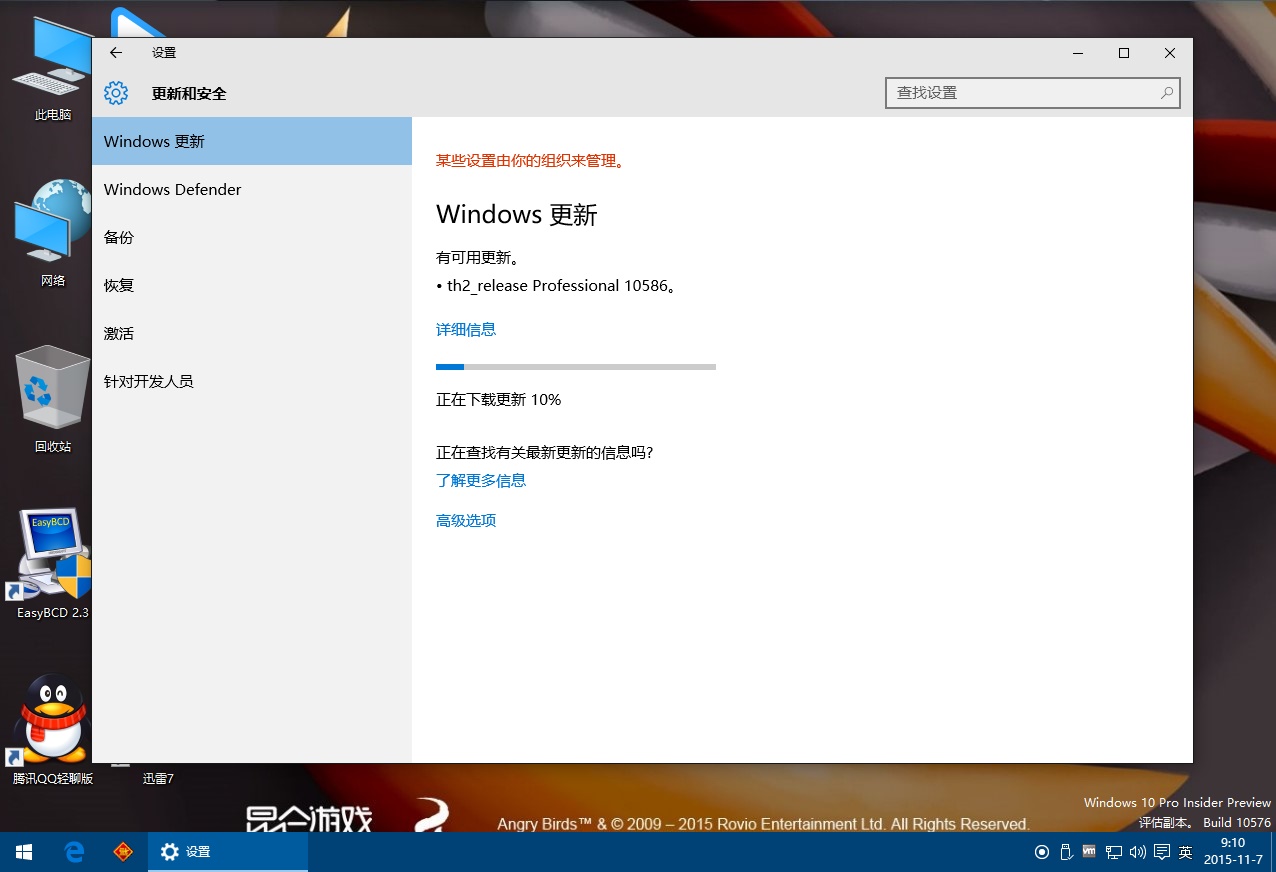Go back with the Settings arrow
Viewport: 1276px width, 872px height.
[x=116, y=53]
